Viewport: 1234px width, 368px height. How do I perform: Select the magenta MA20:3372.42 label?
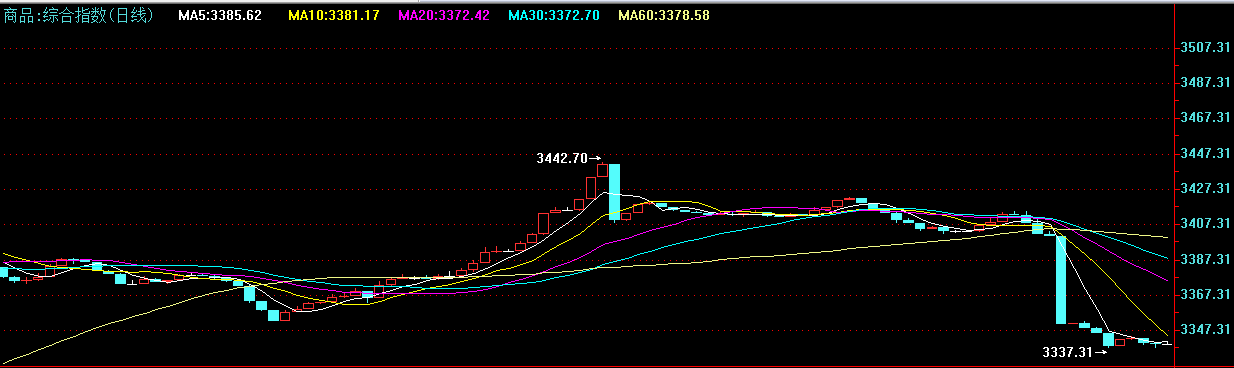[444, 16]
